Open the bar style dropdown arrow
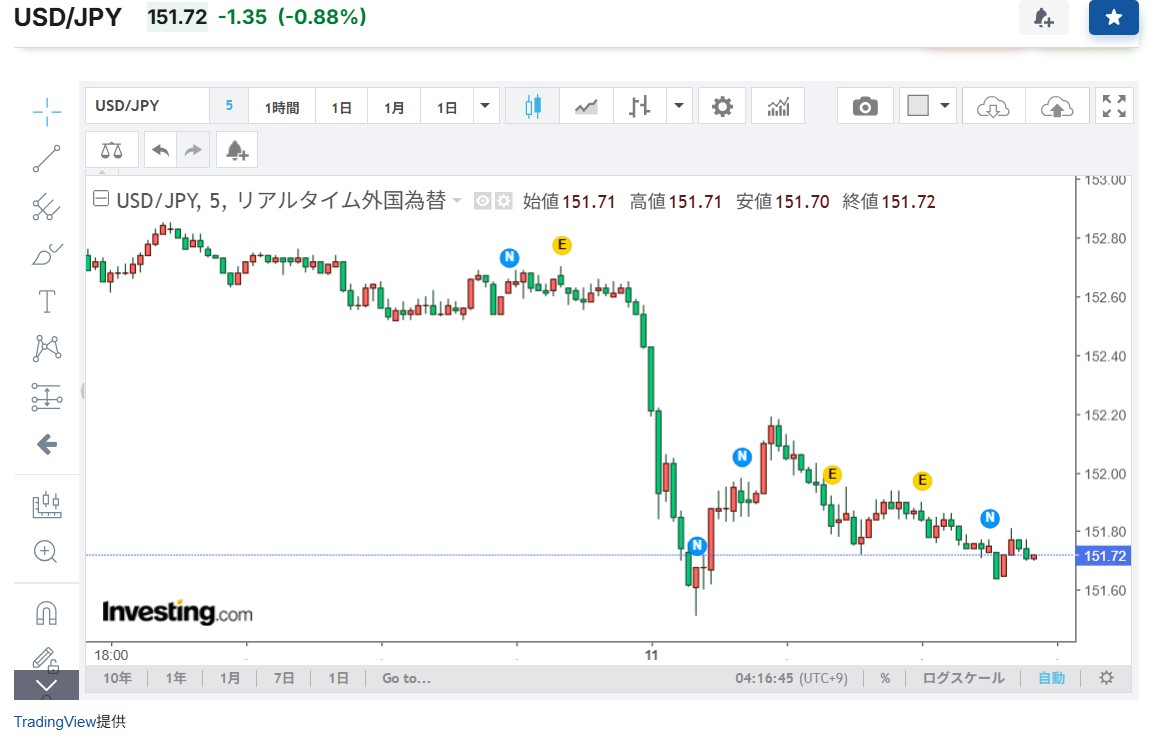1154x737 pixels. [x=680, y=106]
